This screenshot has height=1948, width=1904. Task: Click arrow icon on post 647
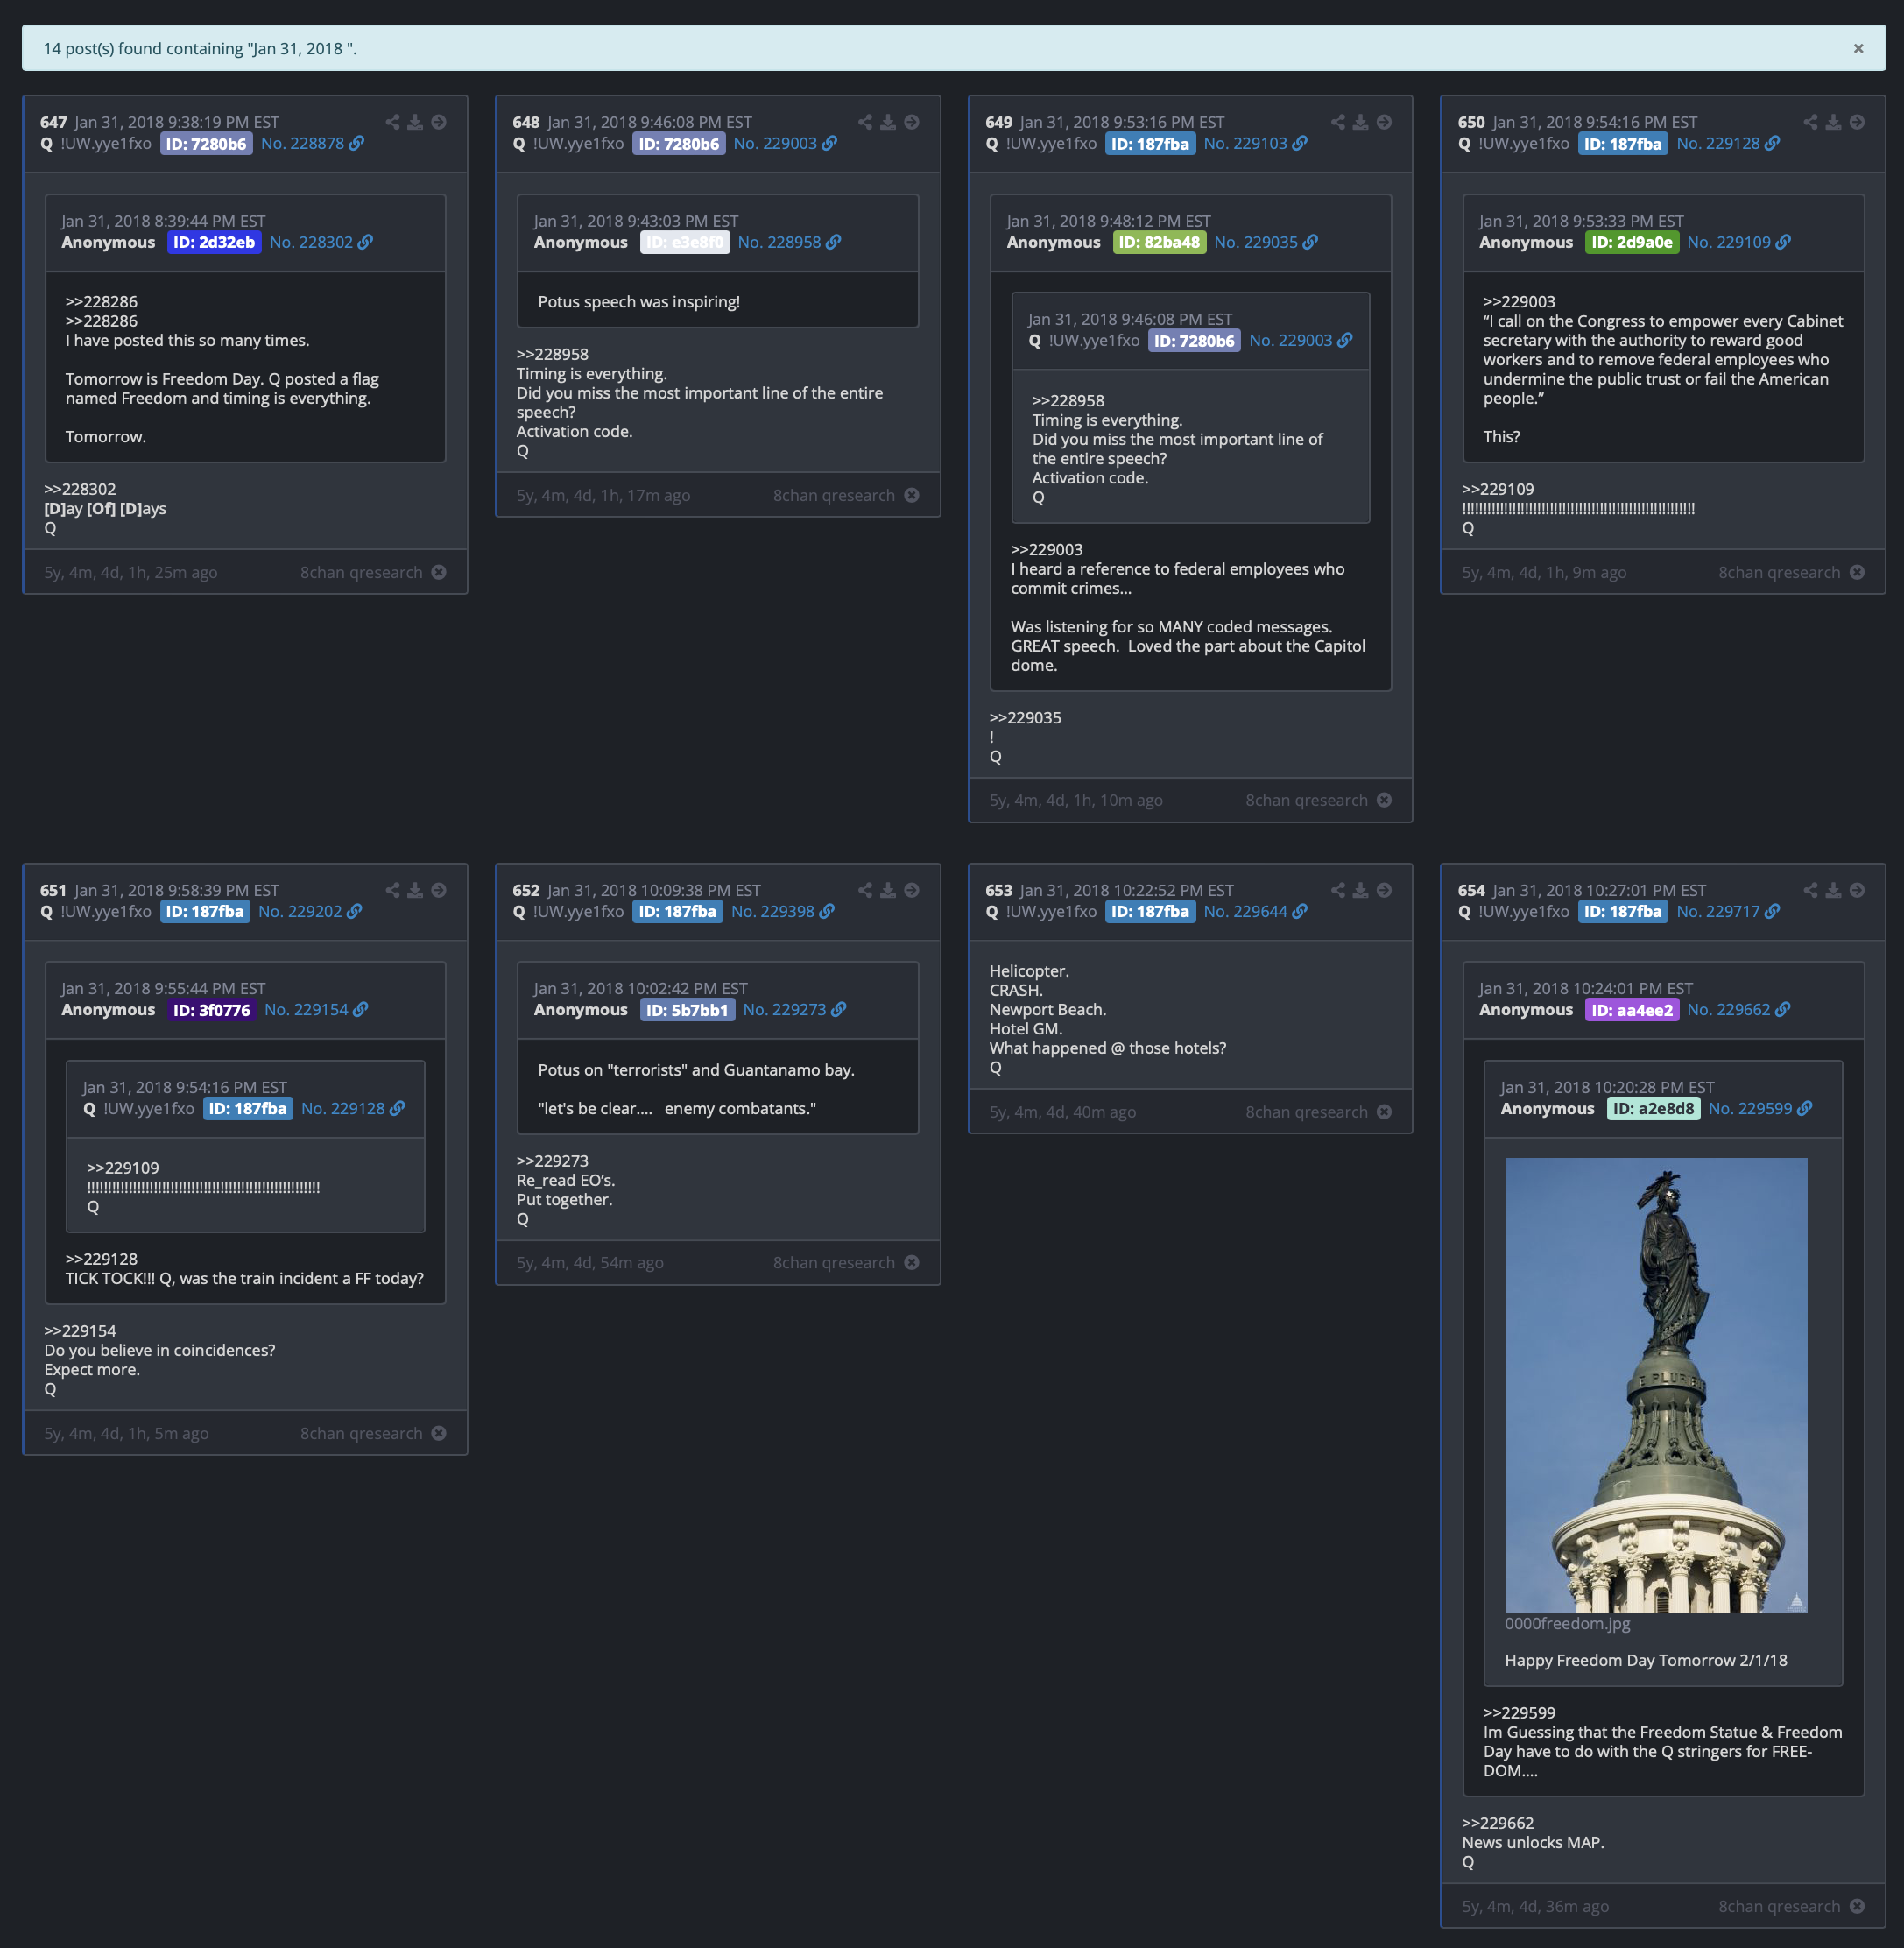439,122
